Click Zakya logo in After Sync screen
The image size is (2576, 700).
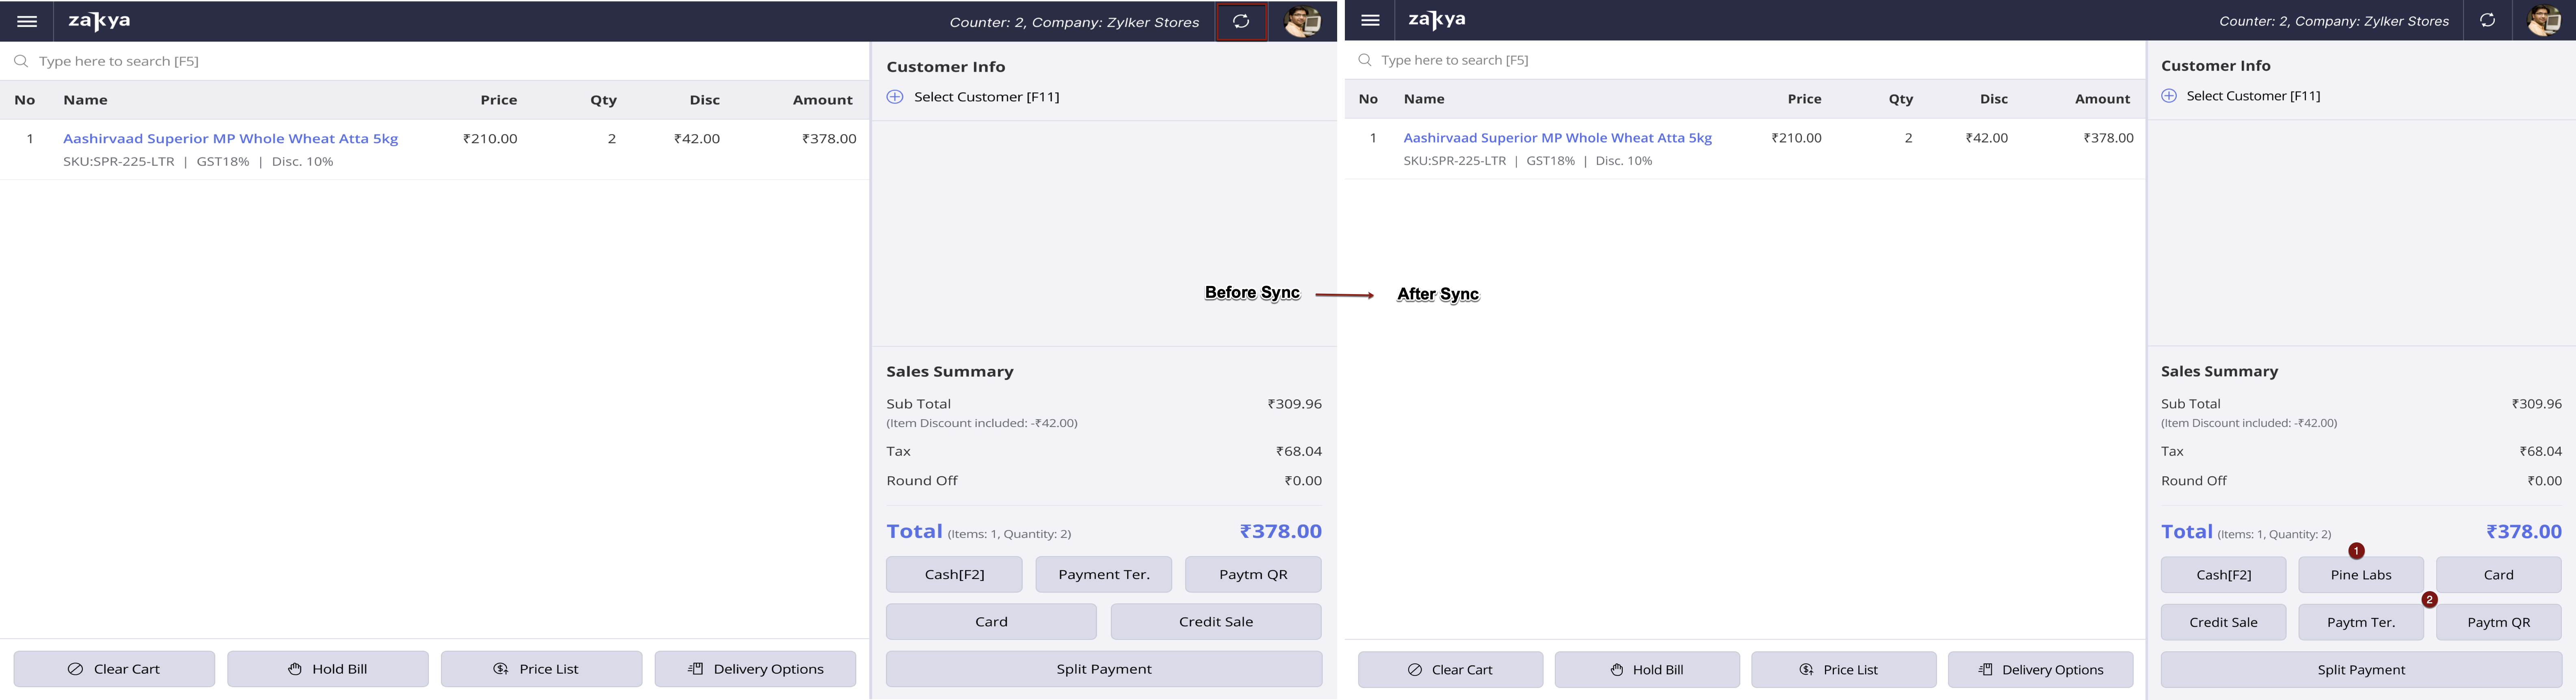pos(1437,20)
